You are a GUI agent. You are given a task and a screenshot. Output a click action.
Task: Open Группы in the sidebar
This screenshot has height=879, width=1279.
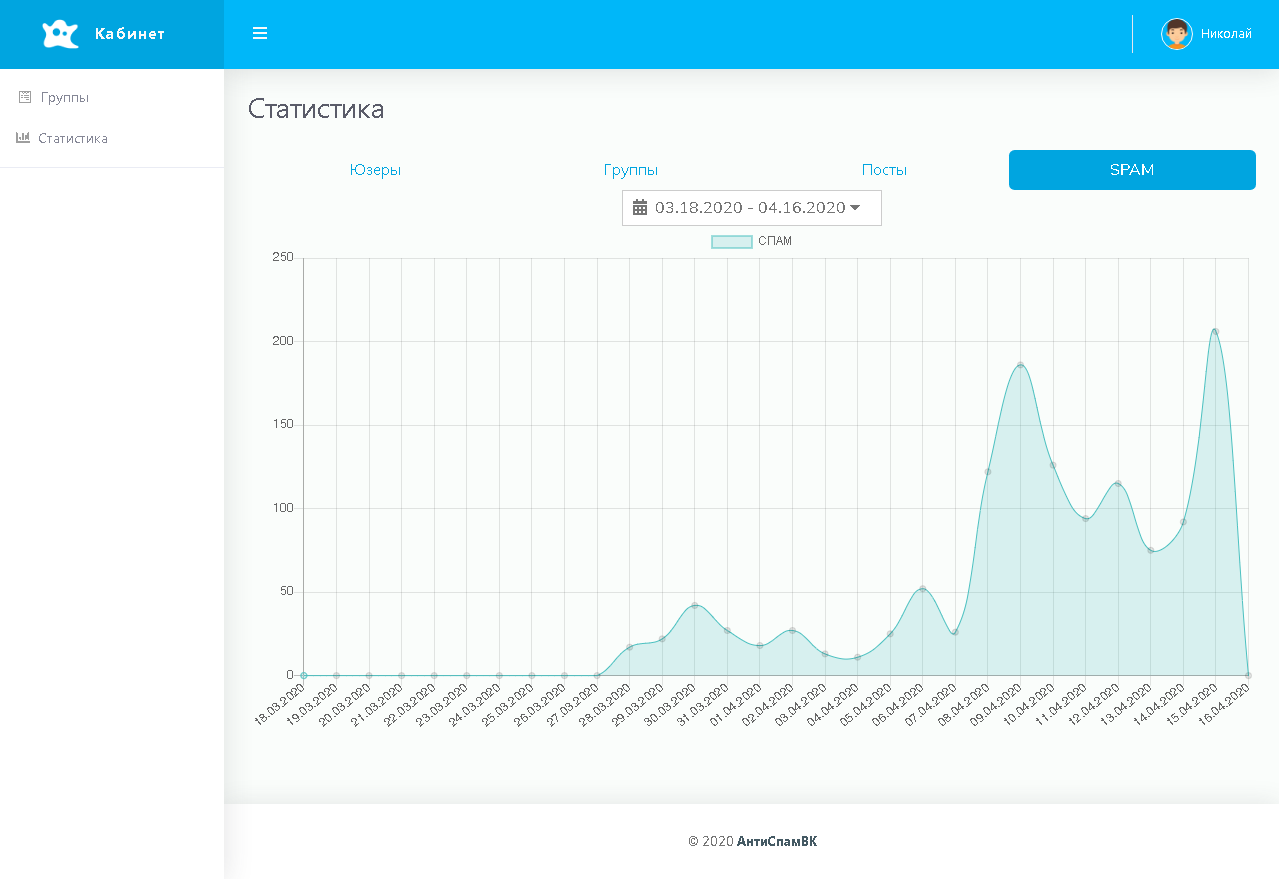[x=65, y=97]
